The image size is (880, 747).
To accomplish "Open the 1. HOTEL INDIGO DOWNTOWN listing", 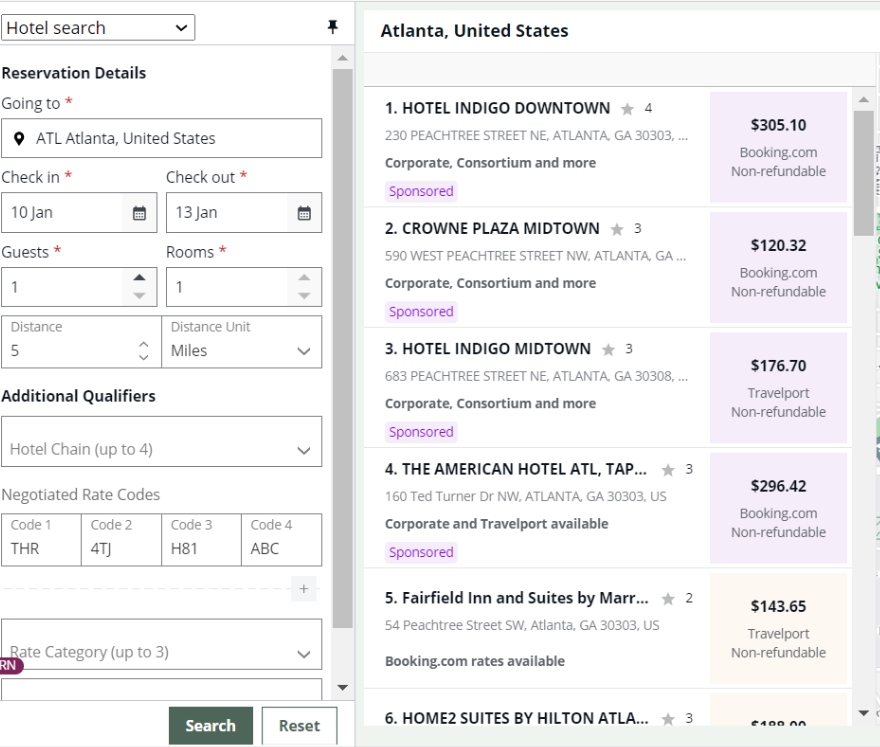I will tap(497, 108).
